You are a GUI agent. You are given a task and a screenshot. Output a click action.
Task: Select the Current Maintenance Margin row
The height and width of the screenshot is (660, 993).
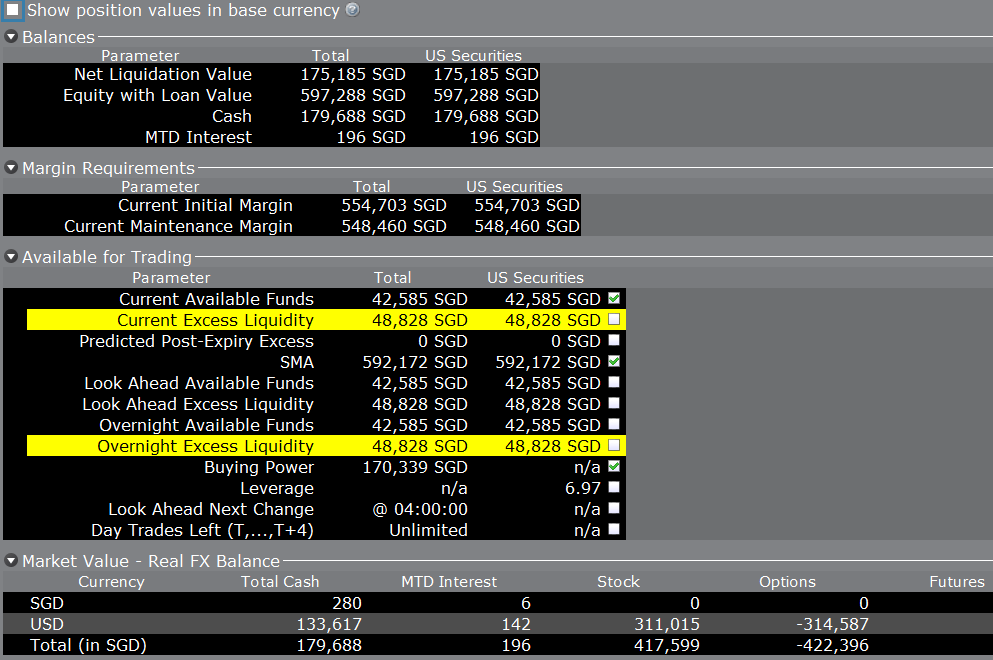pyautogui.click(x=178, y=226)
